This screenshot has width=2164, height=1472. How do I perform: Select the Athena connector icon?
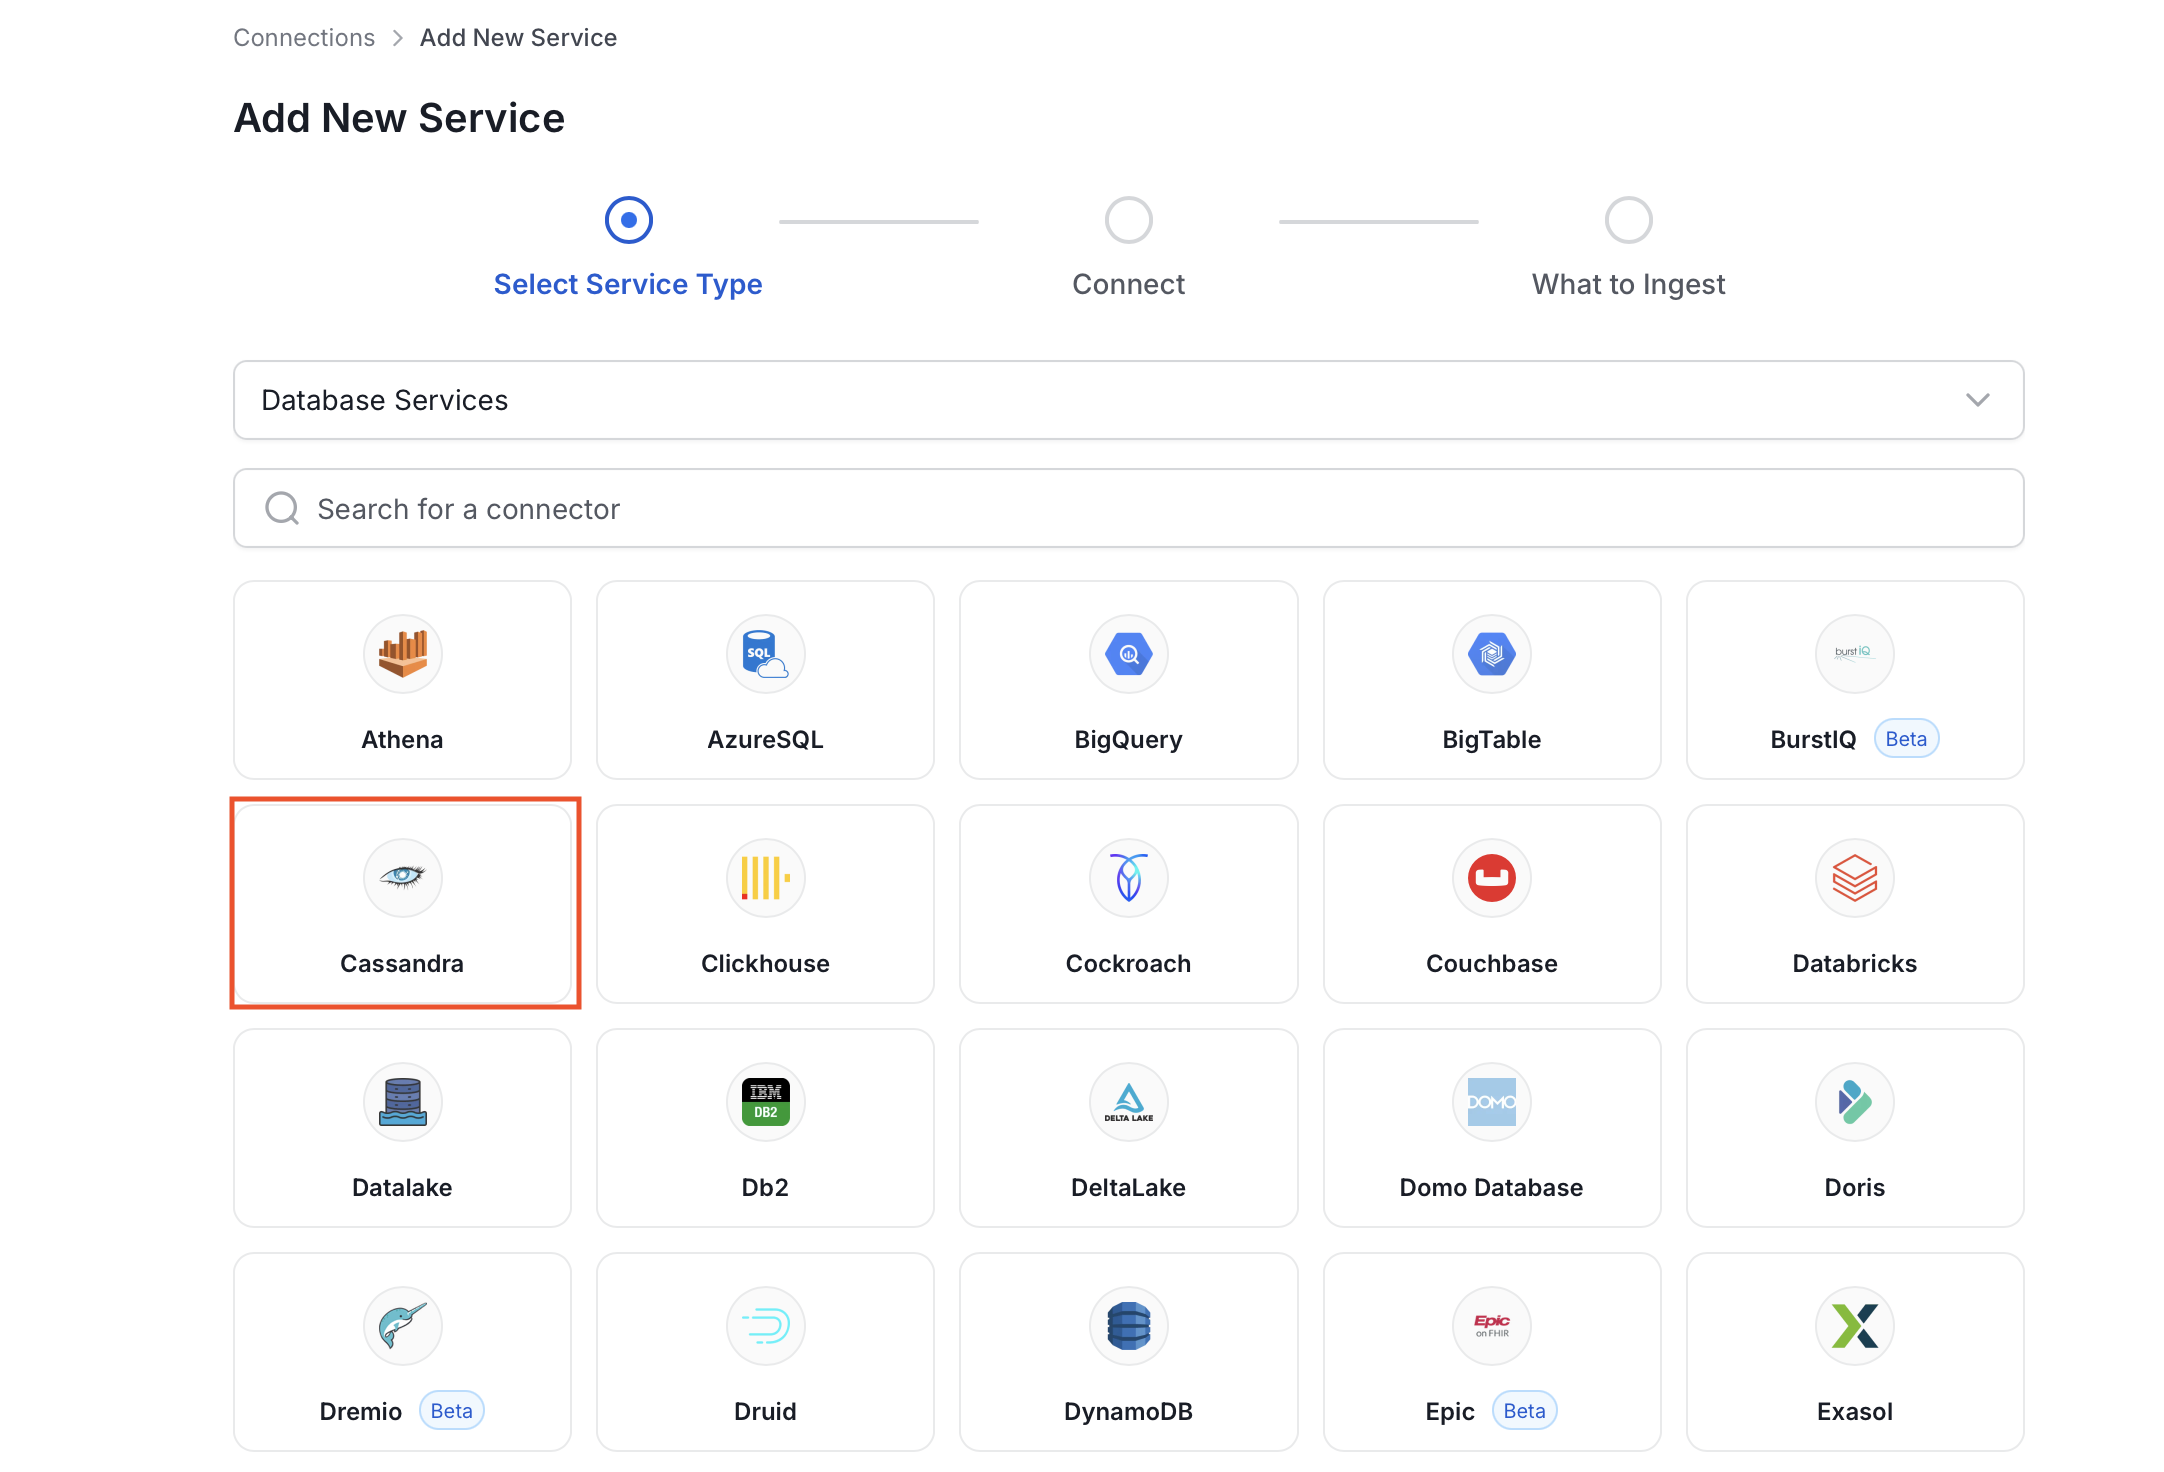[403, 654]
